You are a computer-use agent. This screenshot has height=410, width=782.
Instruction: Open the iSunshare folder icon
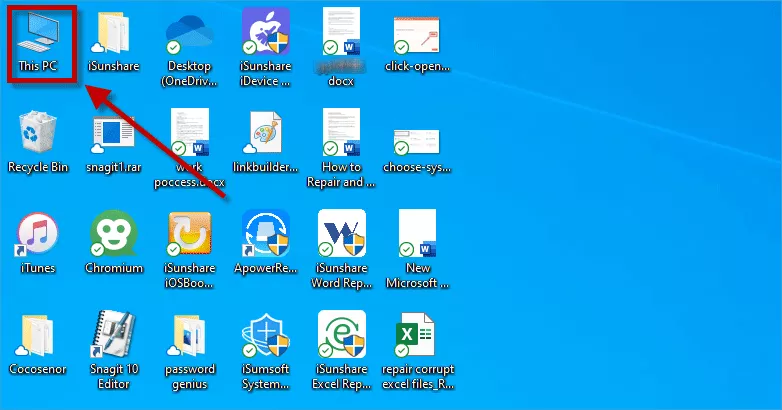(113, 33)
